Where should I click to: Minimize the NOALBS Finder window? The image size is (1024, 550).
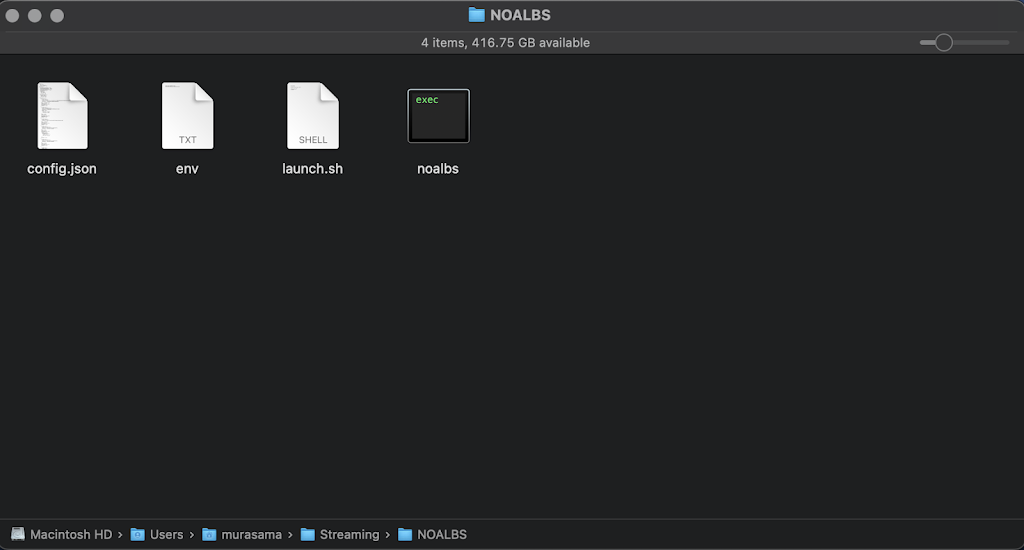tap(35, 16)
